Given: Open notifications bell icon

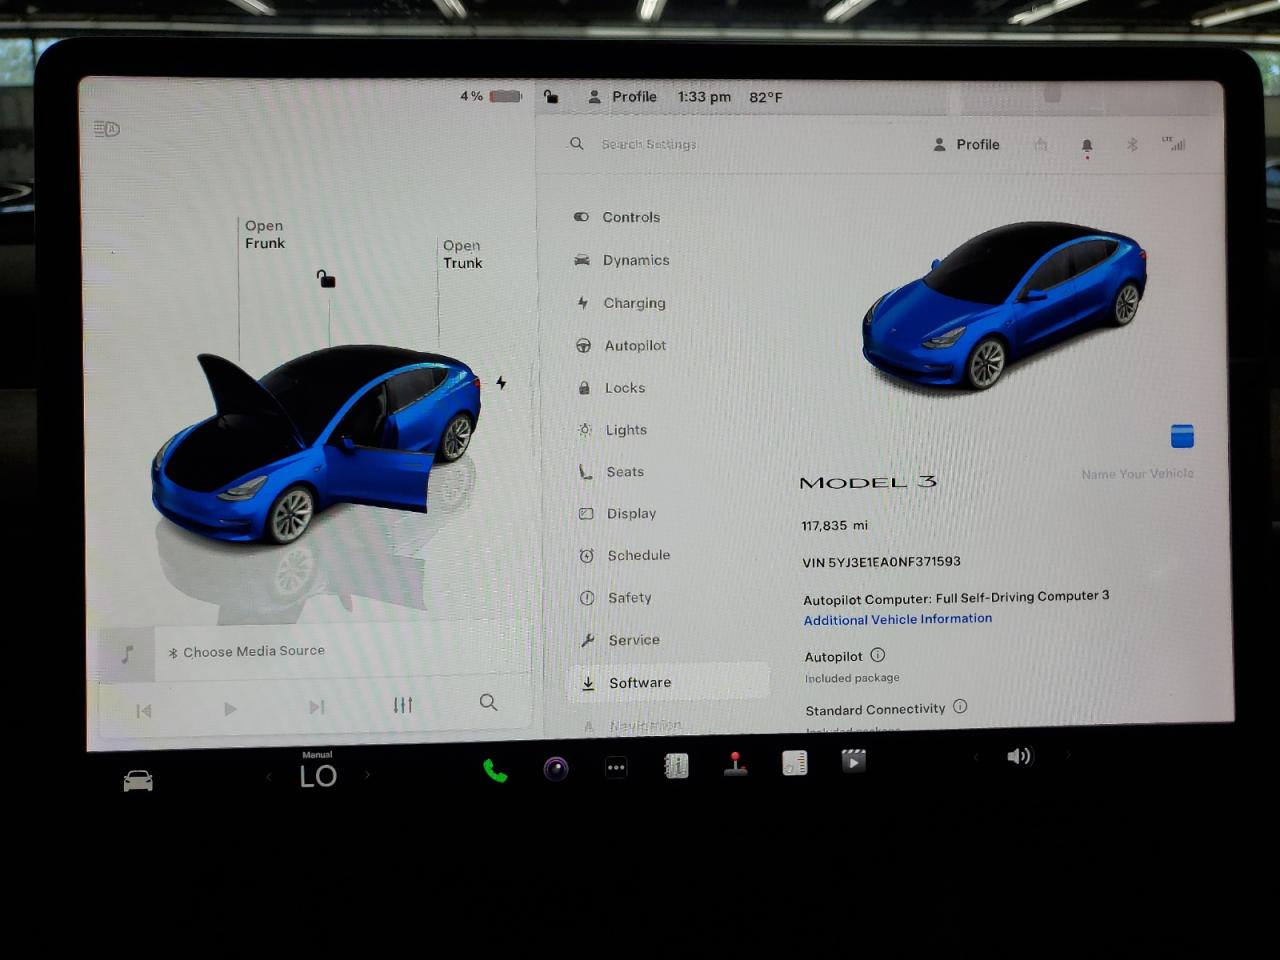Looking at the screenshot, I should [x=1087, y=146].
